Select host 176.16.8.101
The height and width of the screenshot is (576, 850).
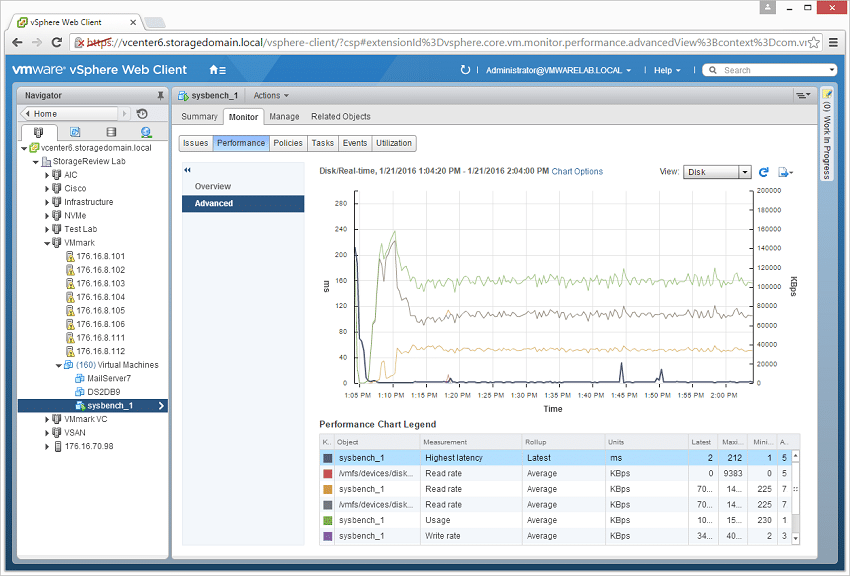(100, 256)
